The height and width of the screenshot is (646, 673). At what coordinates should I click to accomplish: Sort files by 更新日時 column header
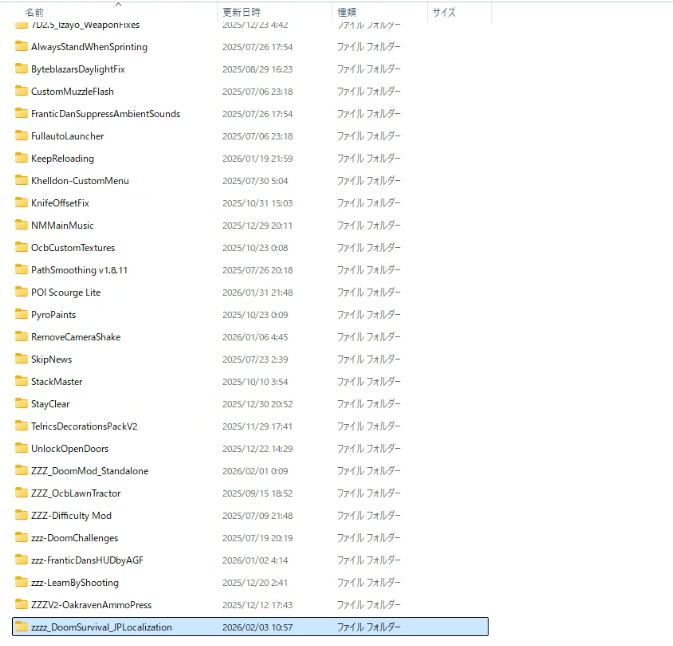pos(241,12)
